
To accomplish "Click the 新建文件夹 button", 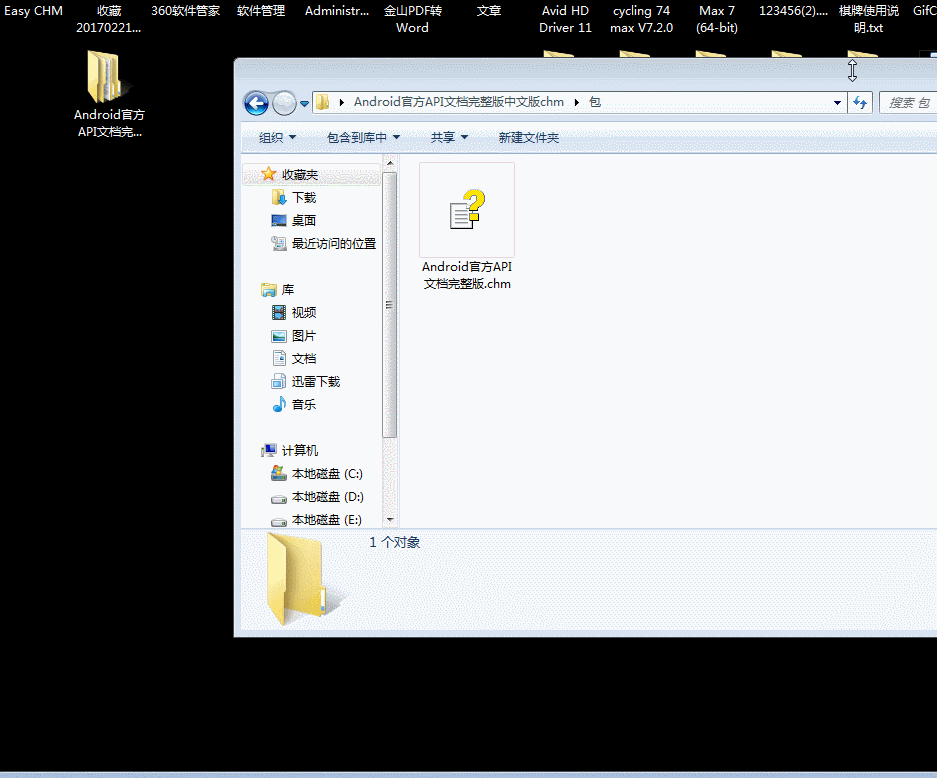I will pos(529,137).
